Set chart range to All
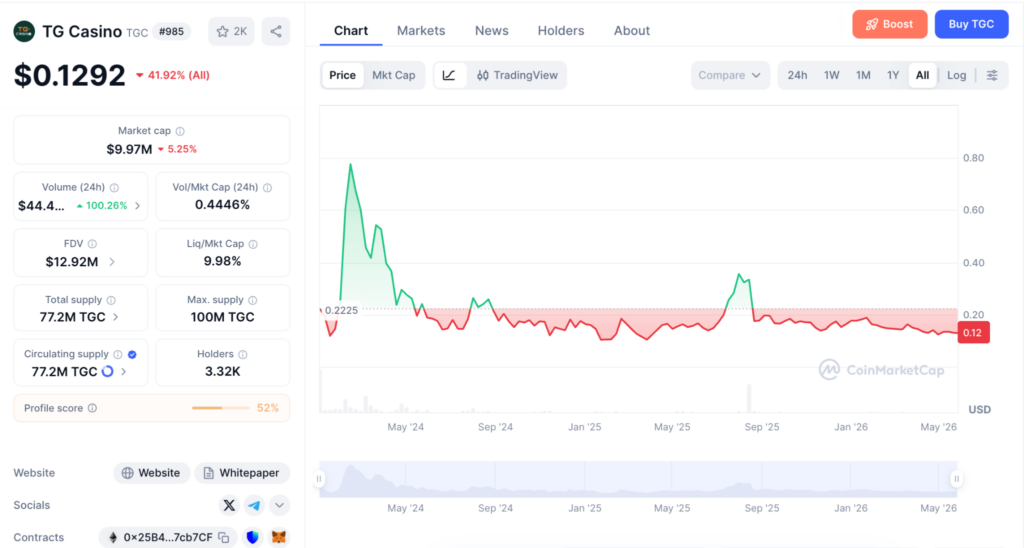This screenshot has height=548, width=1024. (x=922, y=75)
